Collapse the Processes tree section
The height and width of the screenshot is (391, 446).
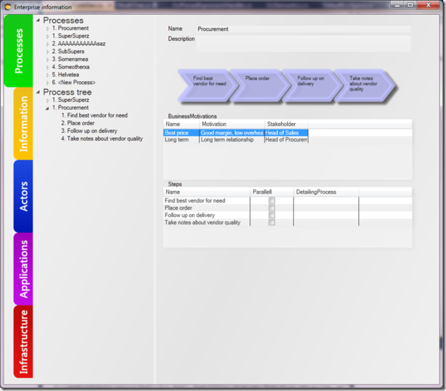click(38, 20)
